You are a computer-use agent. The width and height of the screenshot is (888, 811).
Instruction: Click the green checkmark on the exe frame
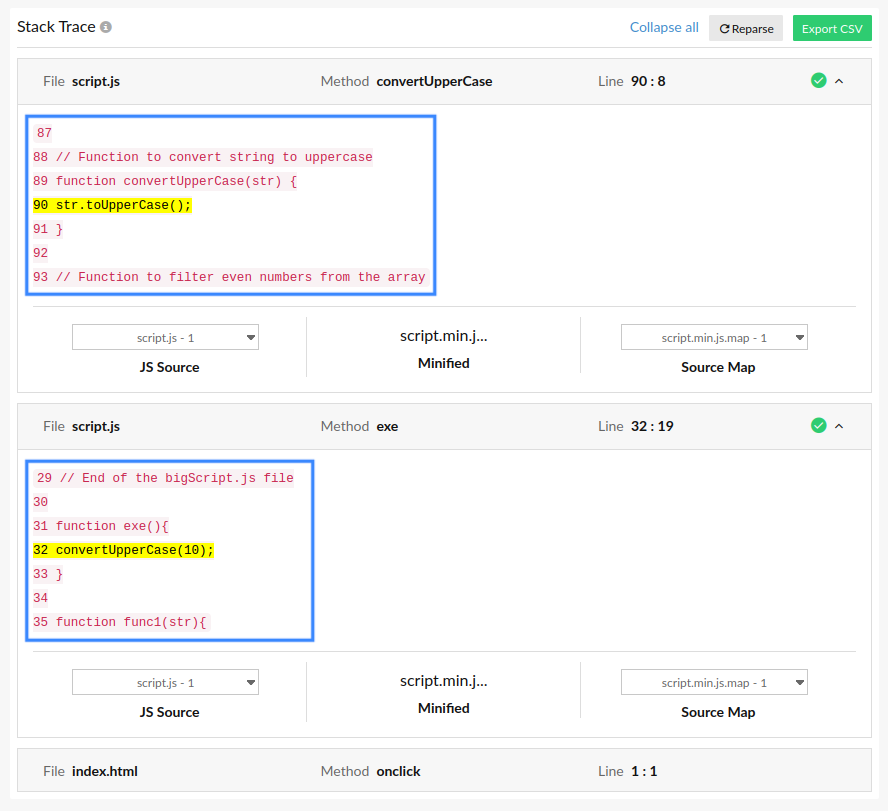tap(819, 425)
